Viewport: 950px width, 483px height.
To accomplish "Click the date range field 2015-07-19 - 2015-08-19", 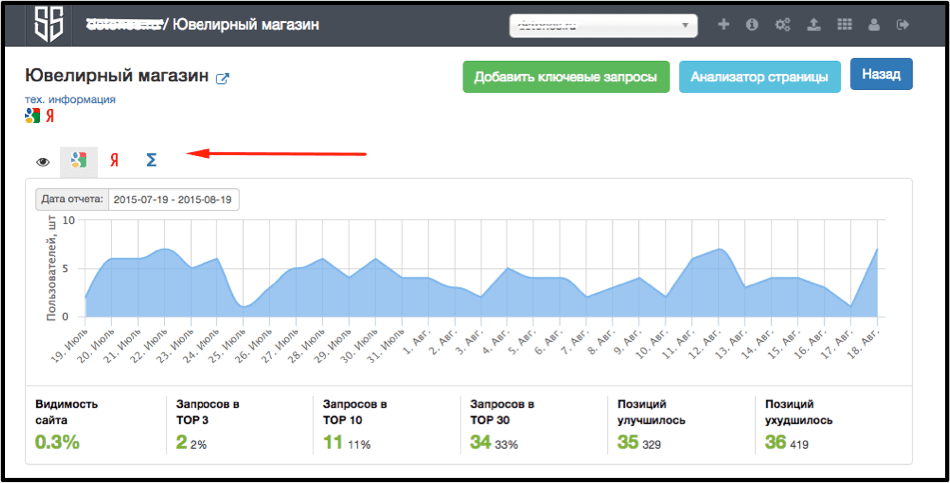I will (173, 199).
